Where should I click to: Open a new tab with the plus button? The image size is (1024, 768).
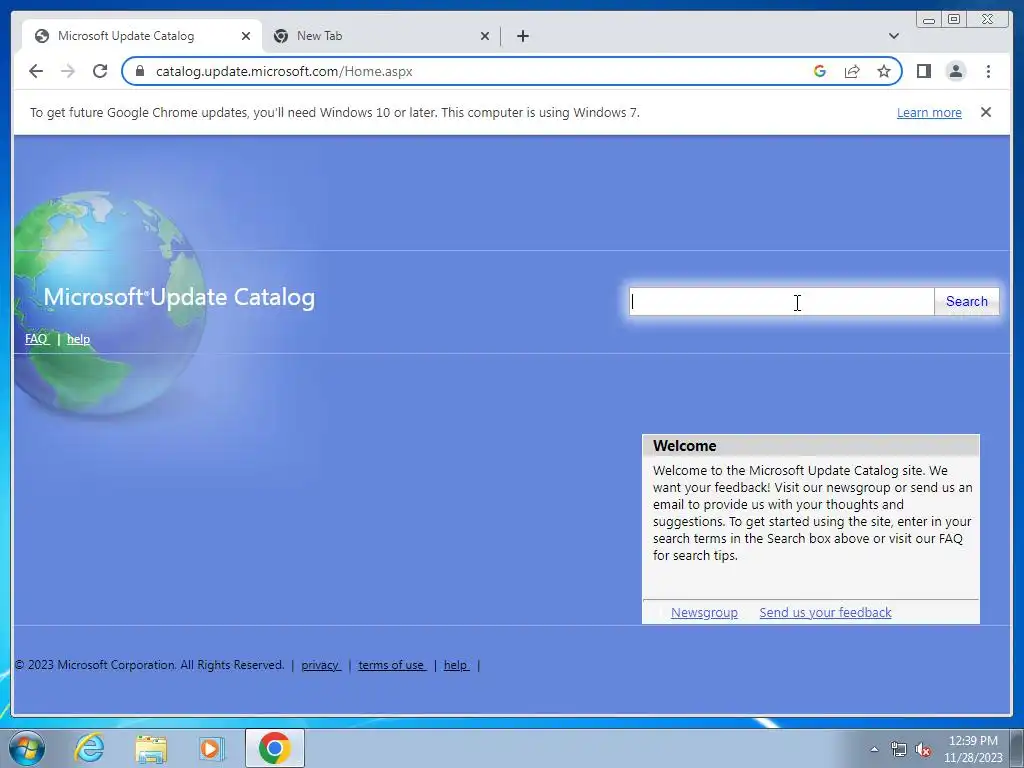tap(522, 36)
